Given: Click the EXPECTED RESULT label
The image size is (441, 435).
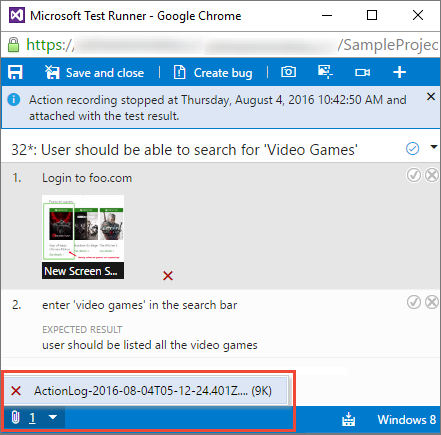Looking at the screenshot, I should coord(82,330).
